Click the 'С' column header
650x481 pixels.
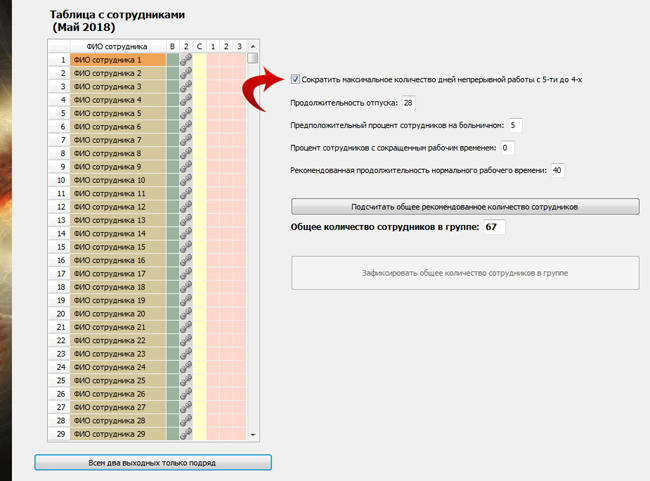point(199,46)
